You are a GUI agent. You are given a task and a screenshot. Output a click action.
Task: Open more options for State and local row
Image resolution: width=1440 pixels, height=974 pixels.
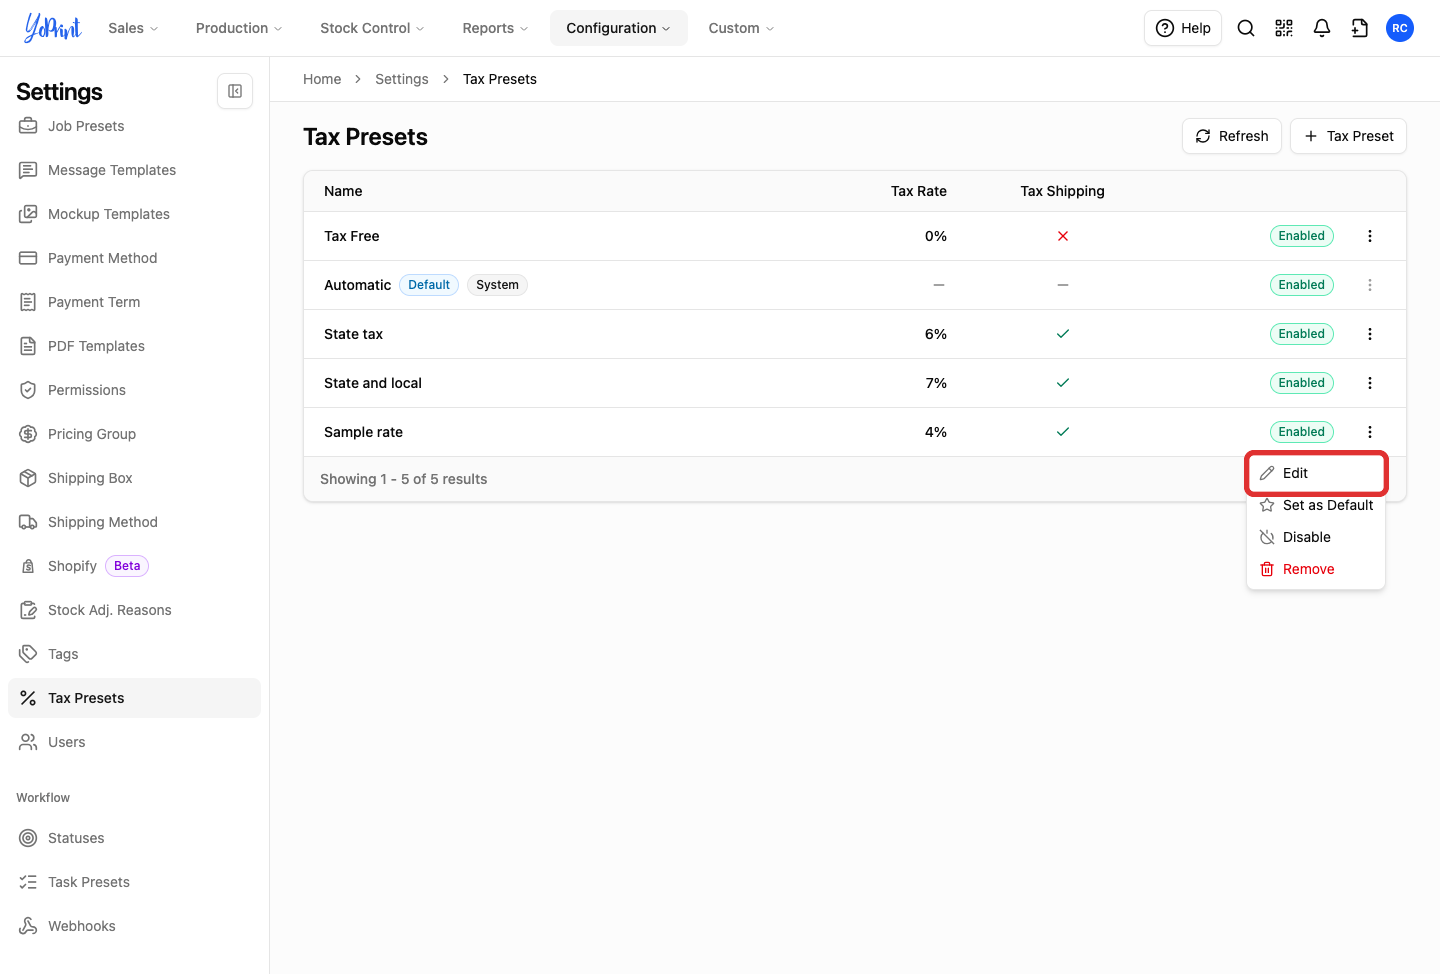(x=1370, y=383)
